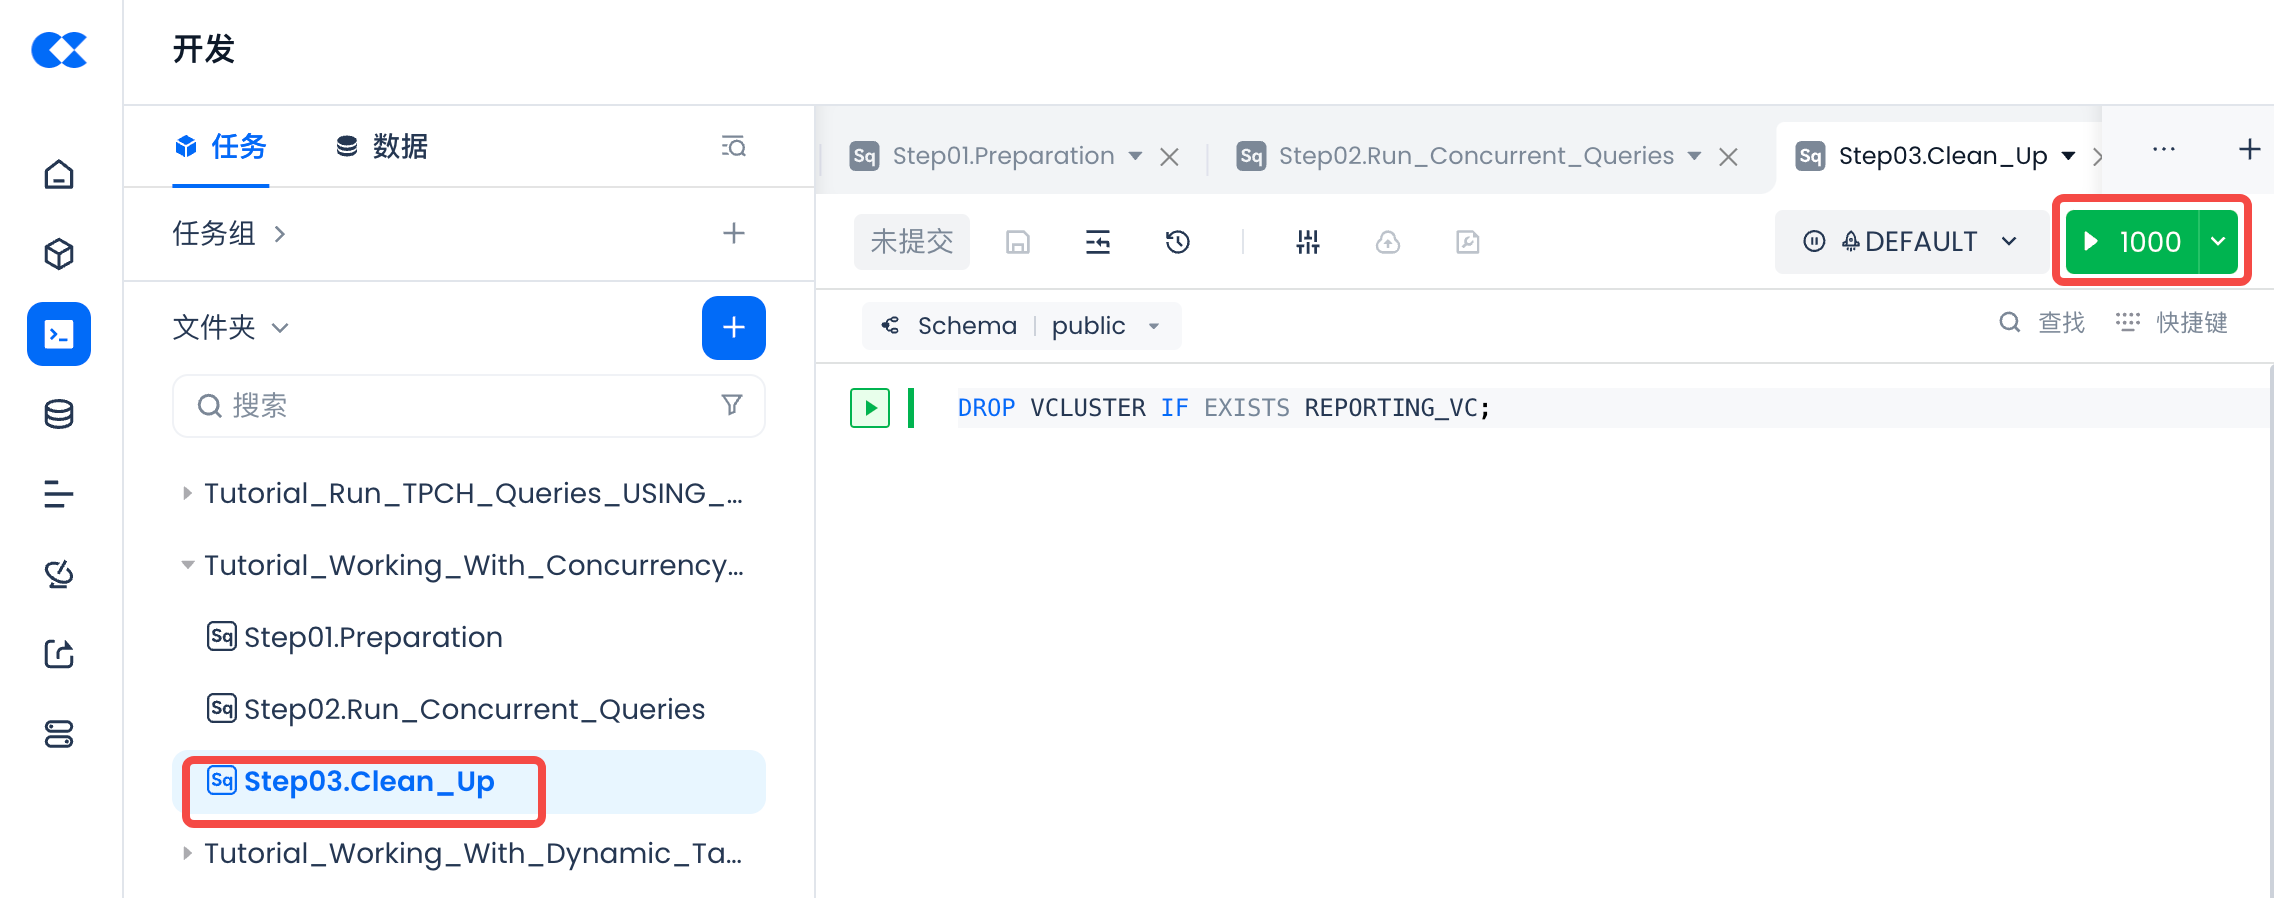Close the Step02.Run_Concurrent_Queries tab
The height and width of the screenshot is (898, 2274).
1728,157
